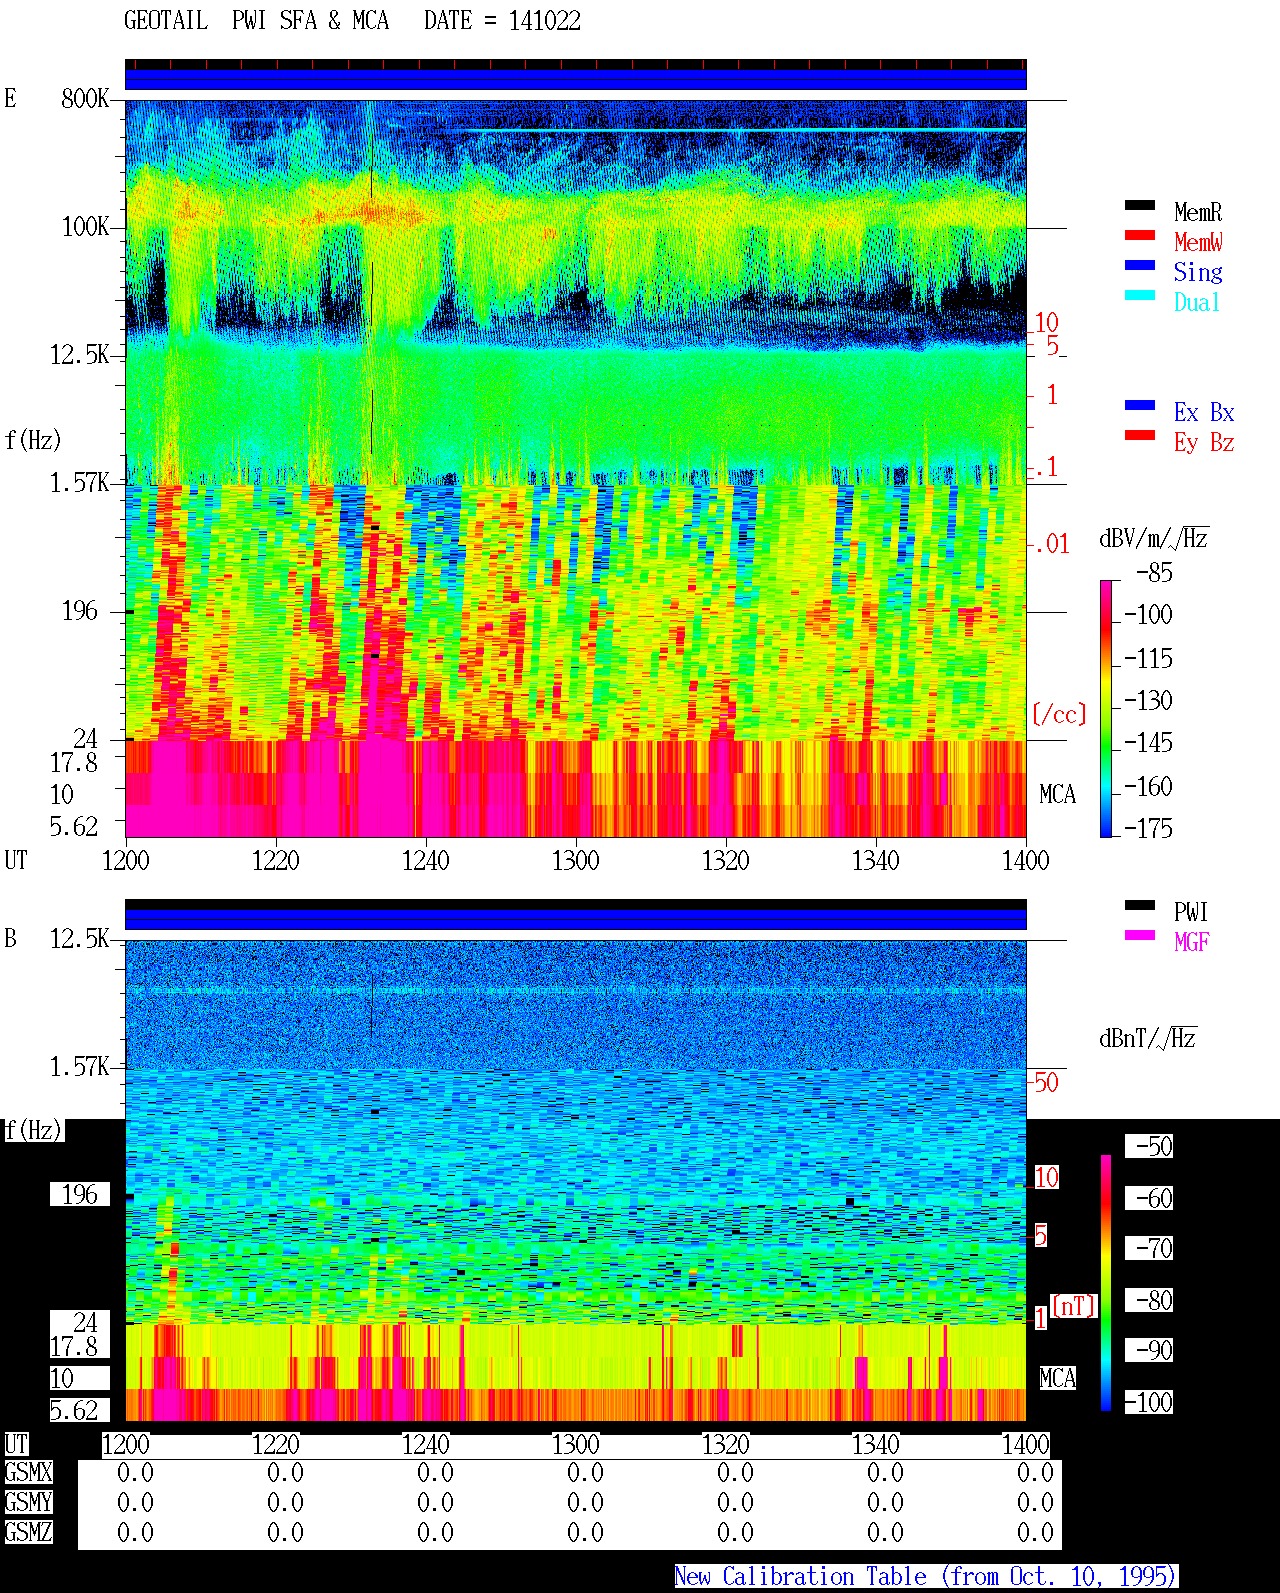Screen dimensions: 1280x1593
Task: Click the PWI legend label
Action: [1191, 912]
